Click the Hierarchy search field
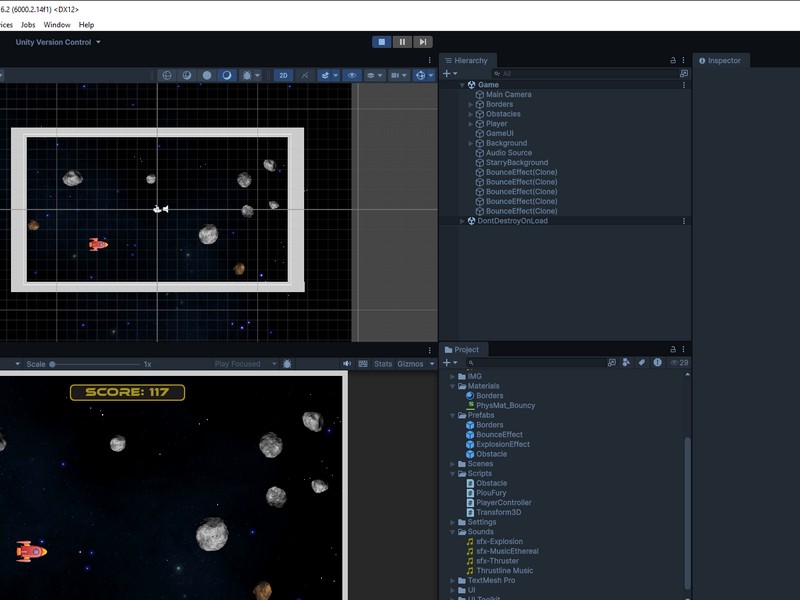Viewport: 800px width, 600px height. pyautogui.click(x=585, y=73)
